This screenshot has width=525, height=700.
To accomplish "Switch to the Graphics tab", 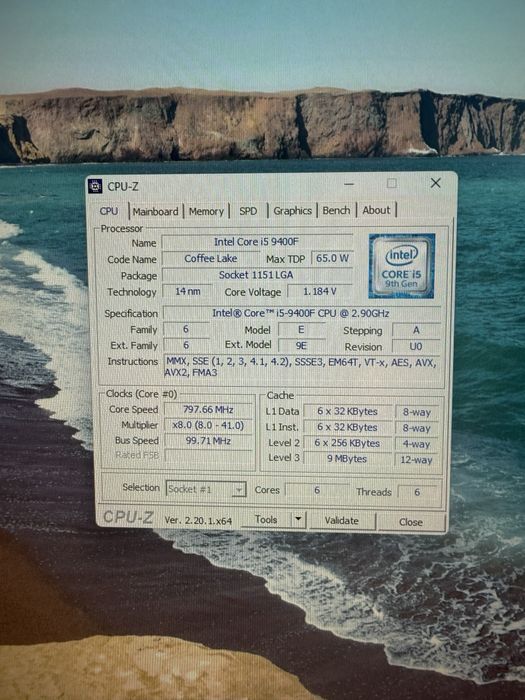I will pyautogui.click(x=292, y=210).
